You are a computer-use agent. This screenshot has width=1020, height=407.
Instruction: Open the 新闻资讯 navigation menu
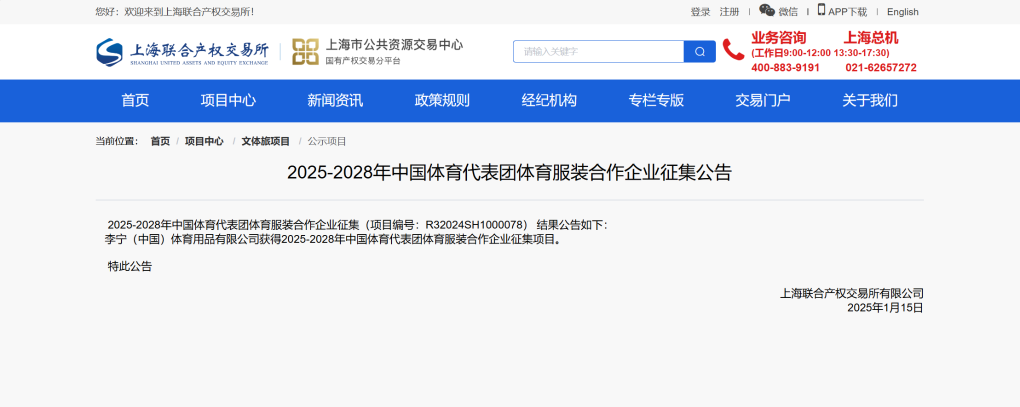point(335,100)
